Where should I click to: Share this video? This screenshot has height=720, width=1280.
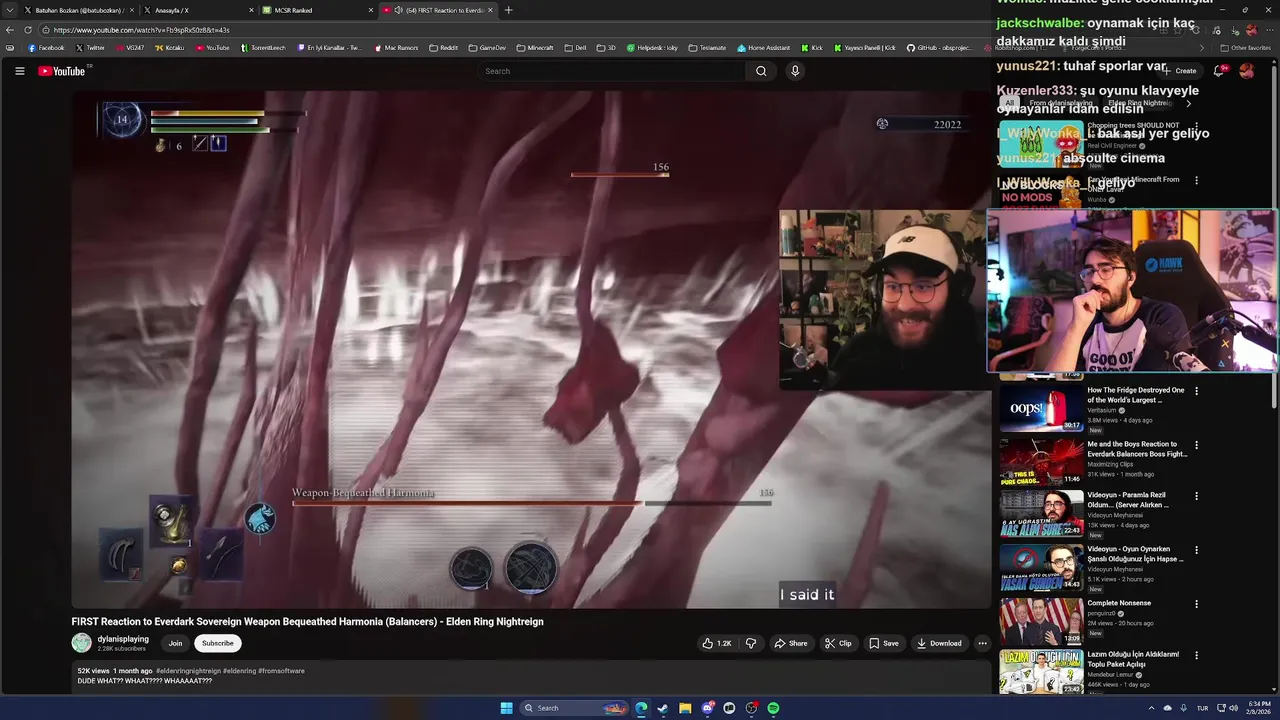click(790, 643)
